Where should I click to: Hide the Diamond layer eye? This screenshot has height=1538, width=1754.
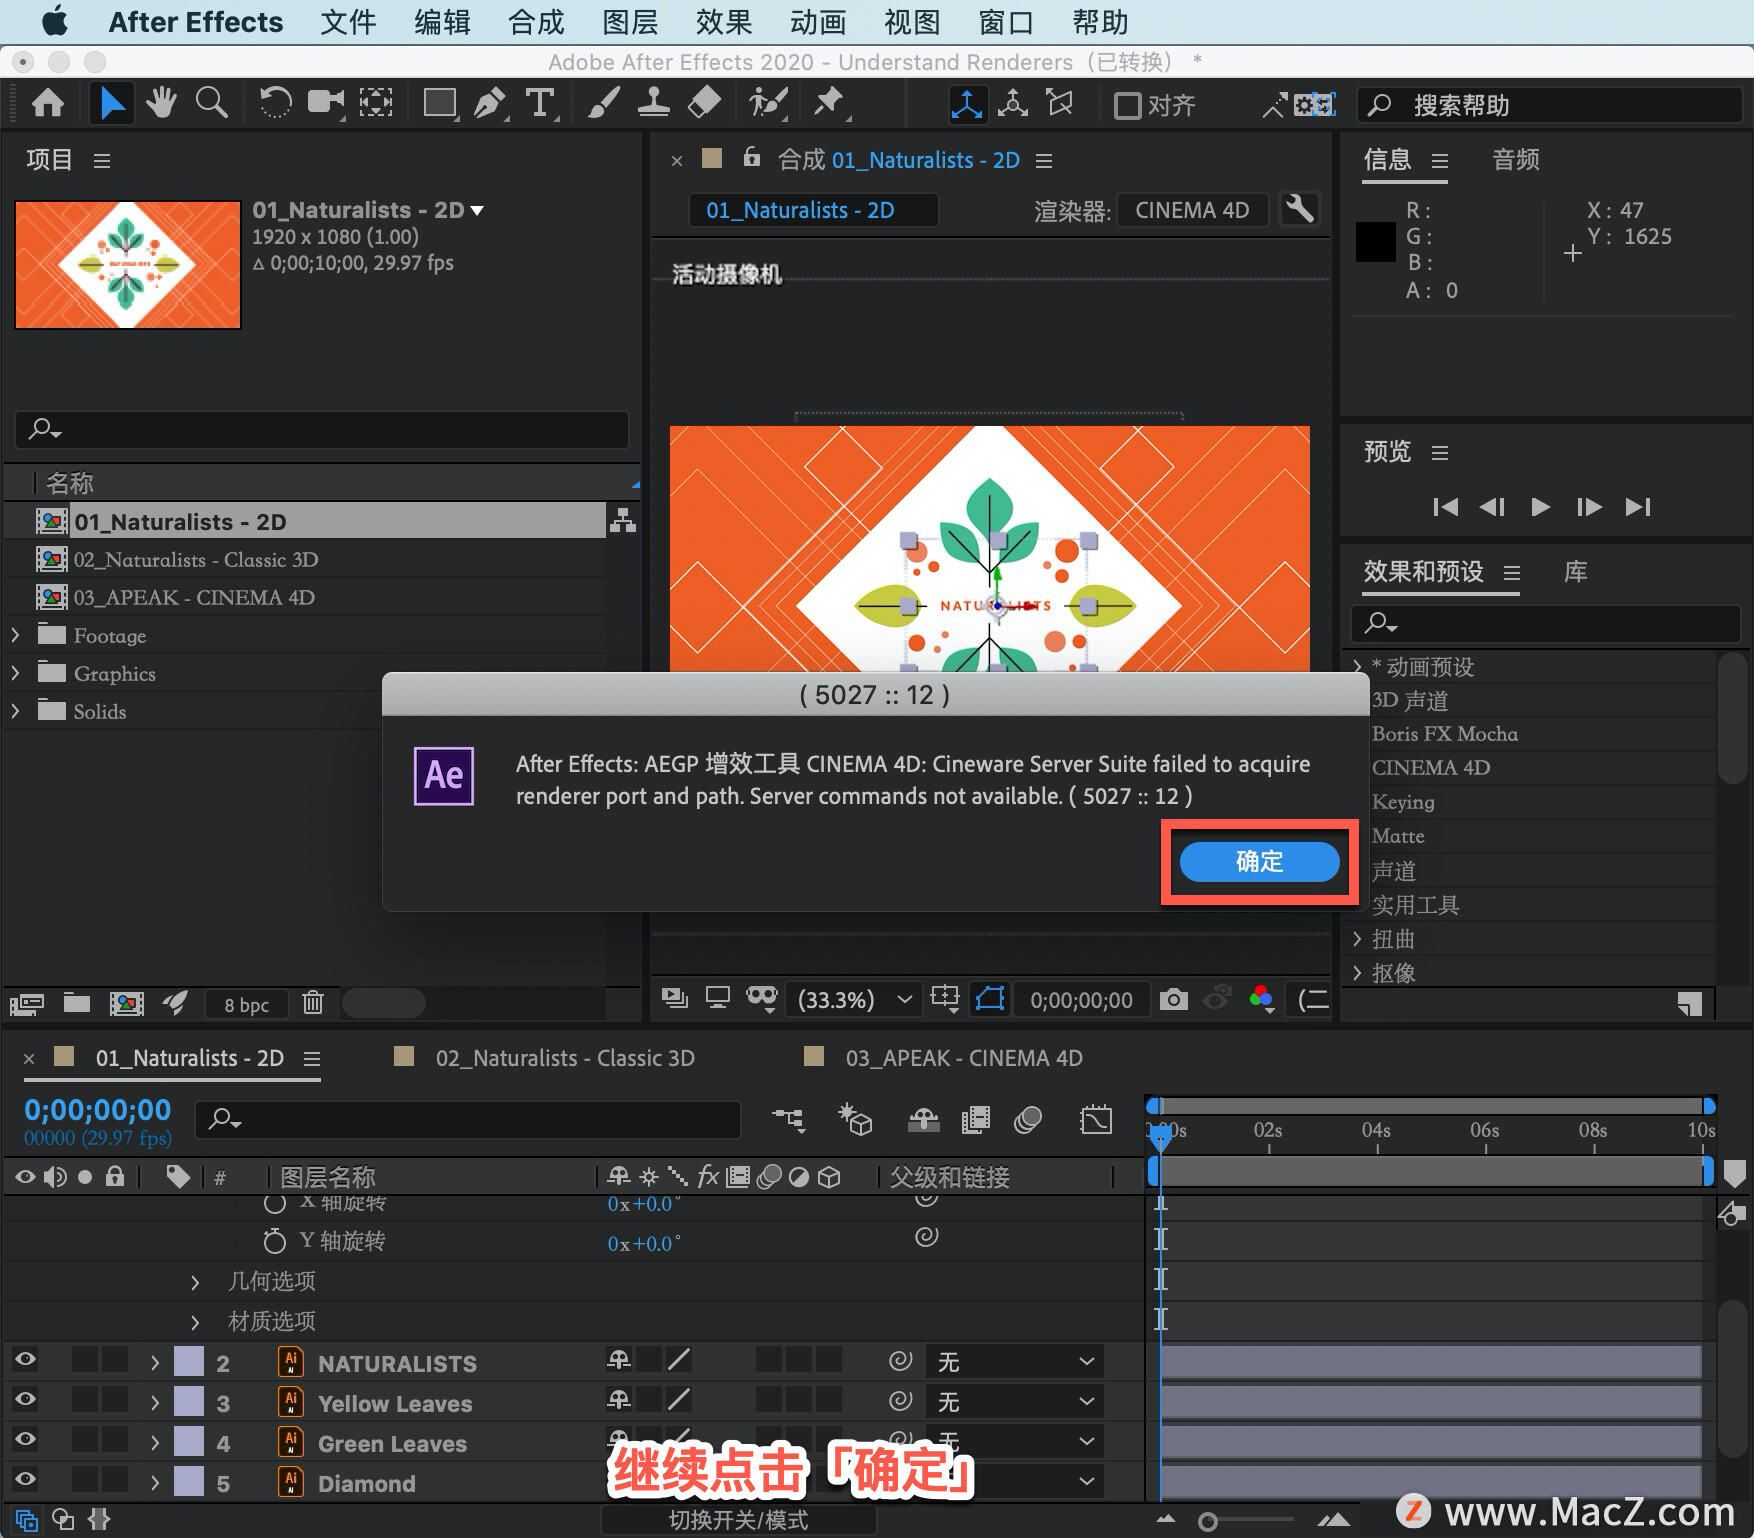coord(25,1478)
